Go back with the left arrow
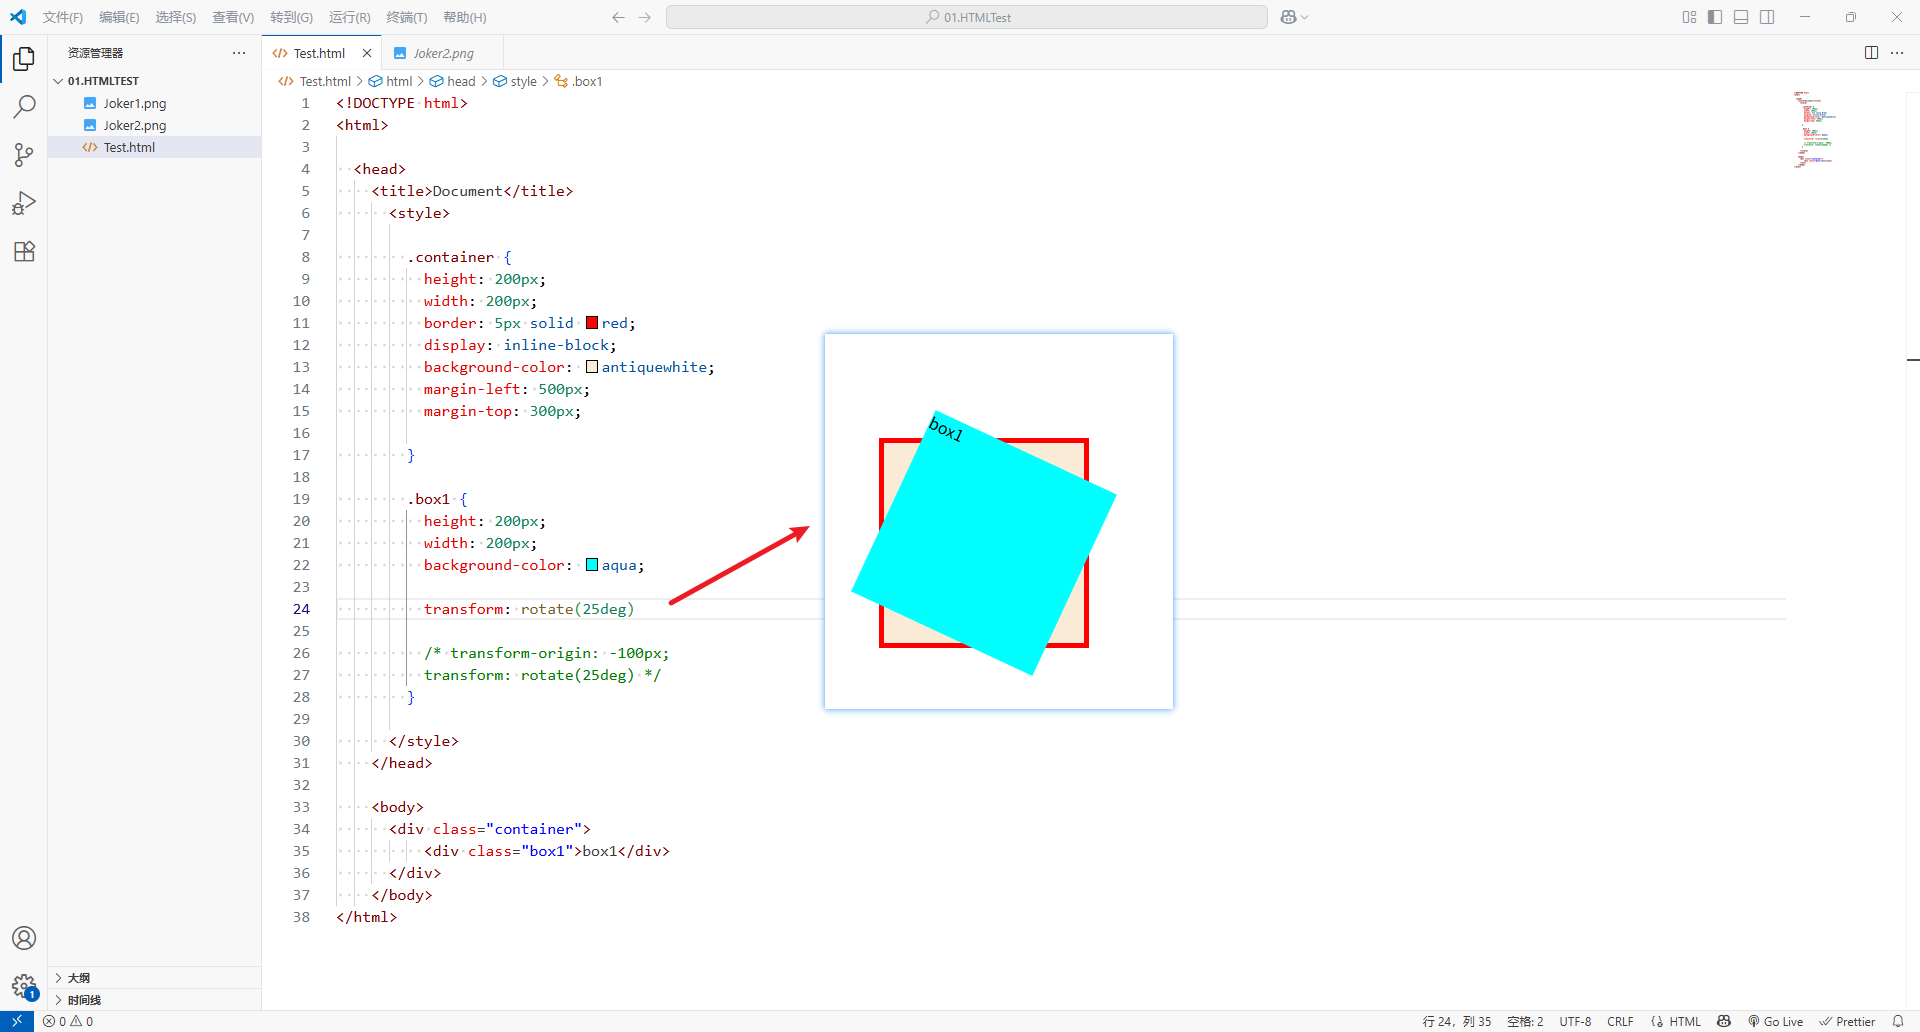The width and height of the screenshot is (1920, 1032). pyautogui.click(x=618, y=17)
